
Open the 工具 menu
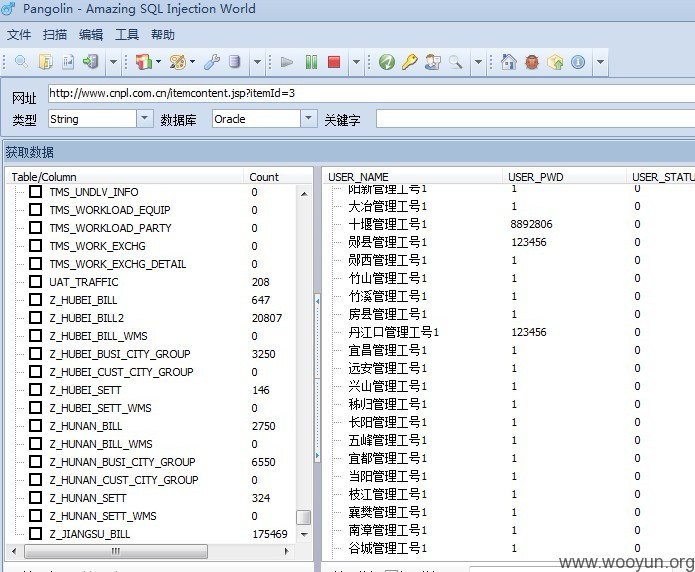pos(127,35)
